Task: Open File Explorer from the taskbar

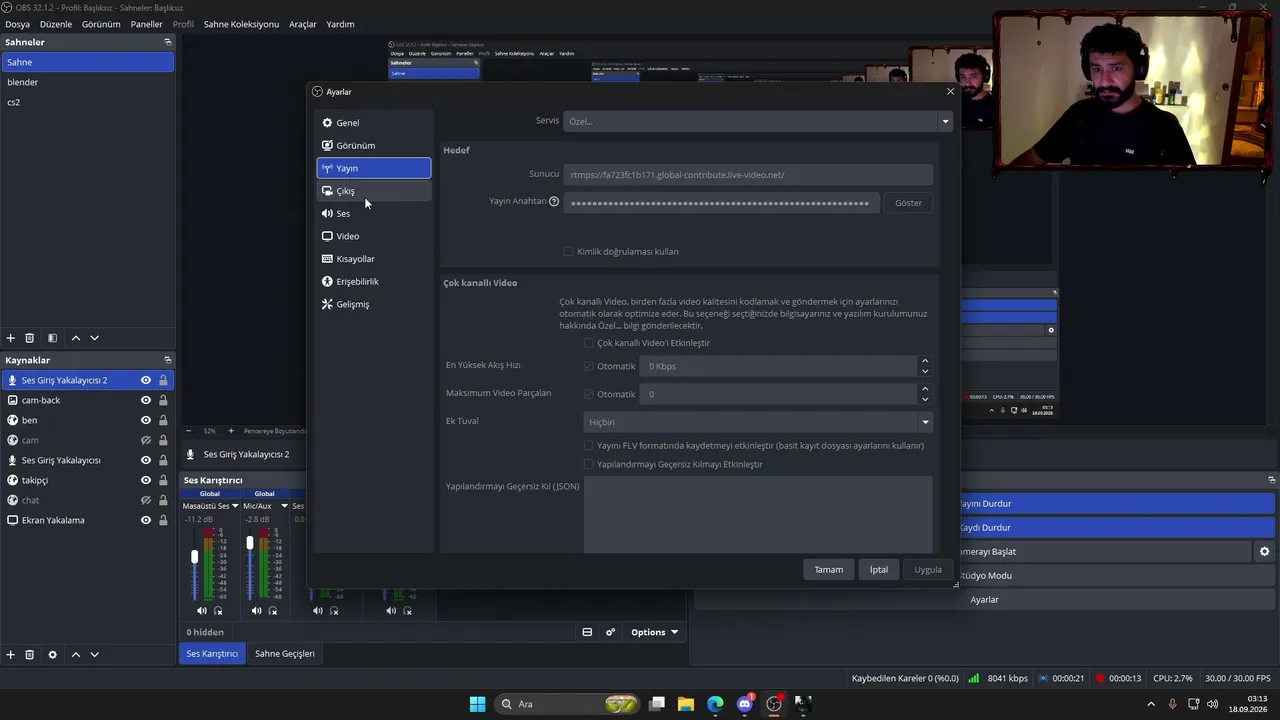Action: coord(686,704)
